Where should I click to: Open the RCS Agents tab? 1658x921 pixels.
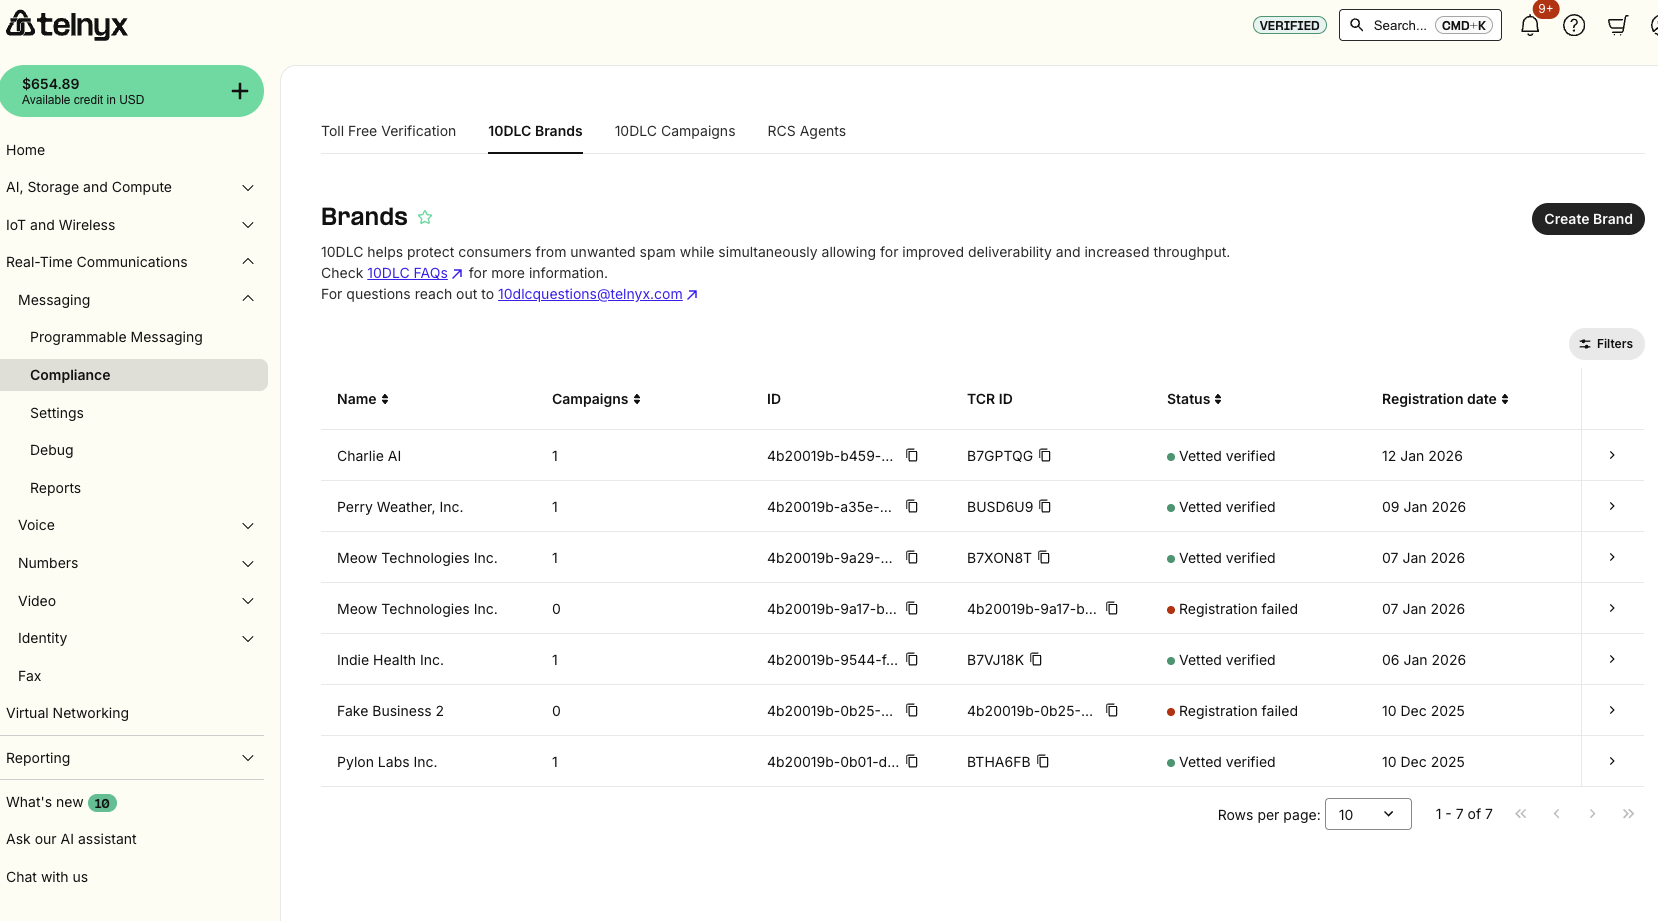pyautogui.click(x=806, y=131)
